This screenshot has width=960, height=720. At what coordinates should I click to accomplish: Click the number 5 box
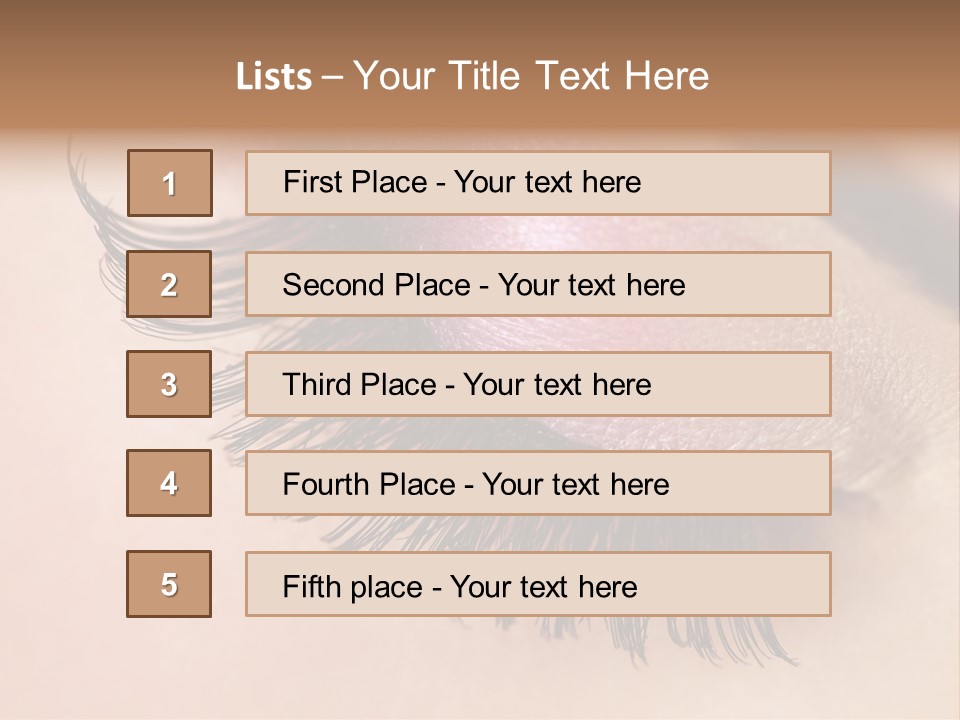click(169, 584)
